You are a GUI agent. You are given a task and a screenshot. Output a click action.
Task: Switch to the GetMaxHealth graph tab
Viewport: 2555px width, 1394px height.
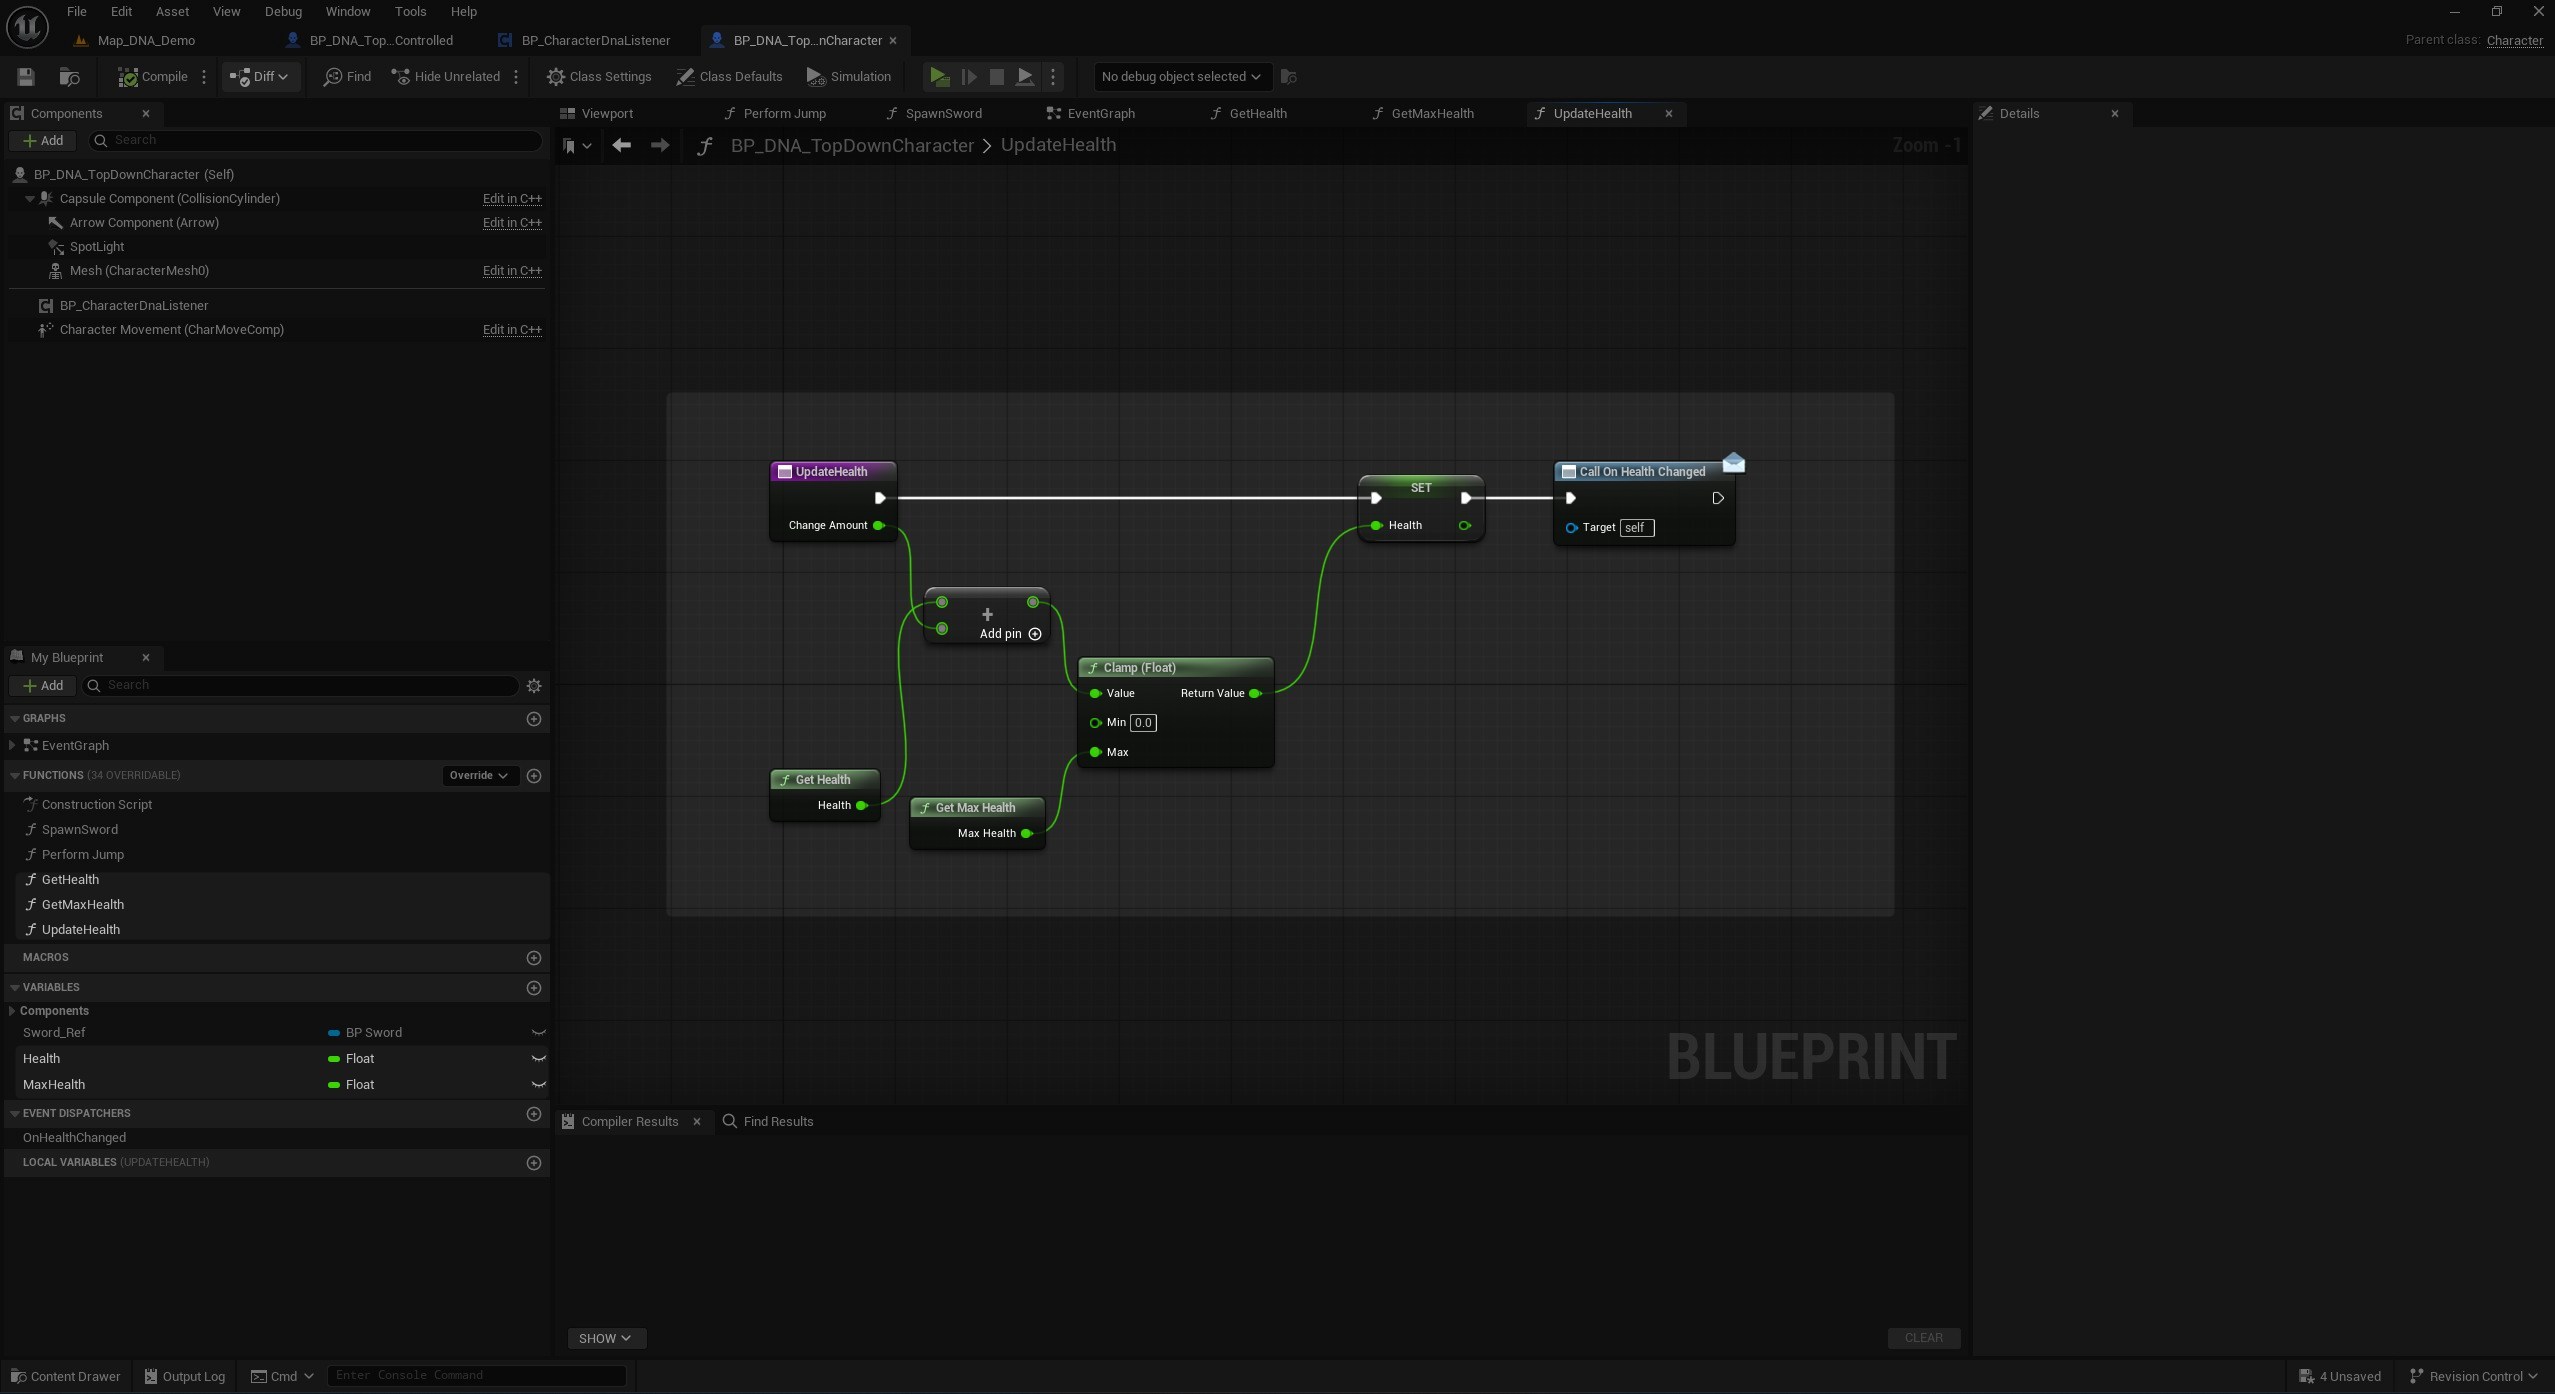(x=1431, y=114)
